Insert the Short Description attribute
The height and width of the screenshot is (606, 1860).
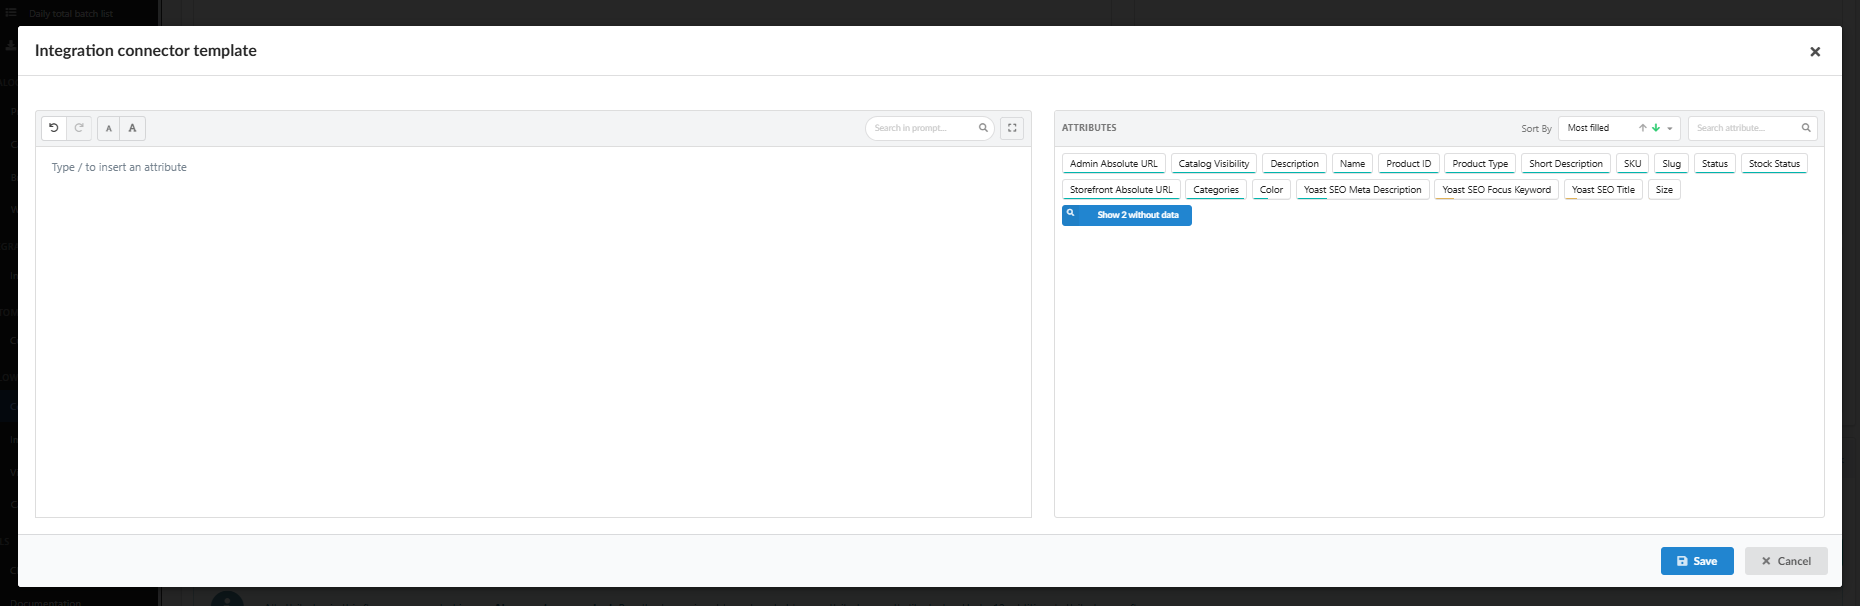coord(1566,164)
